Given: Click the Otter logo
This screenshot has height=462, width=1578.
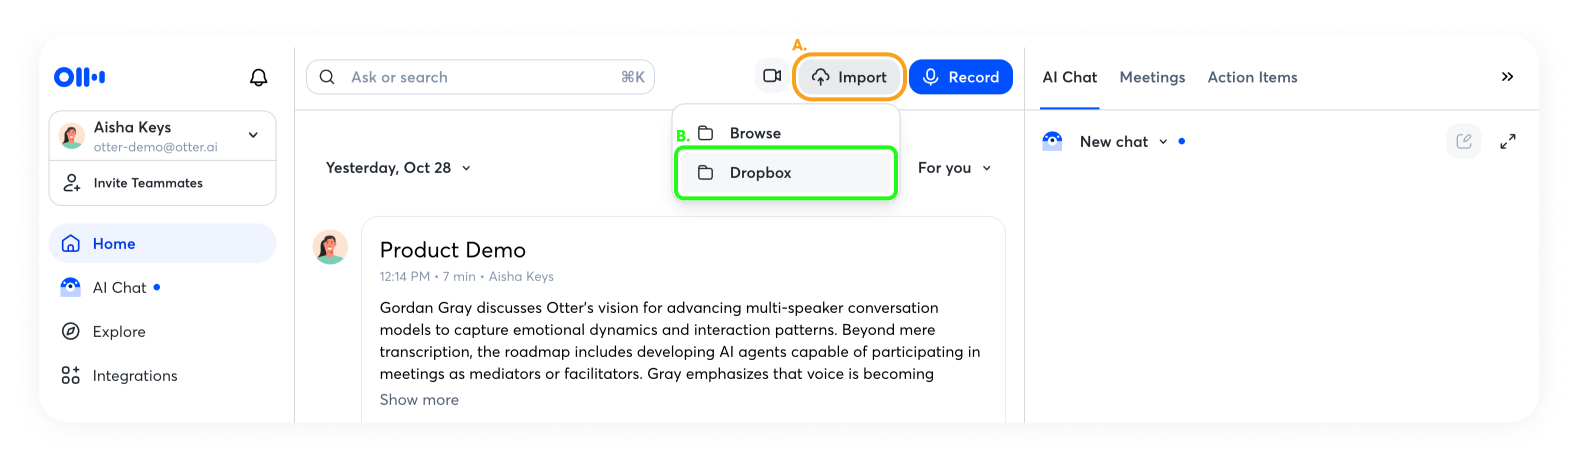Looking at the screenshot, I should [79, 77].
